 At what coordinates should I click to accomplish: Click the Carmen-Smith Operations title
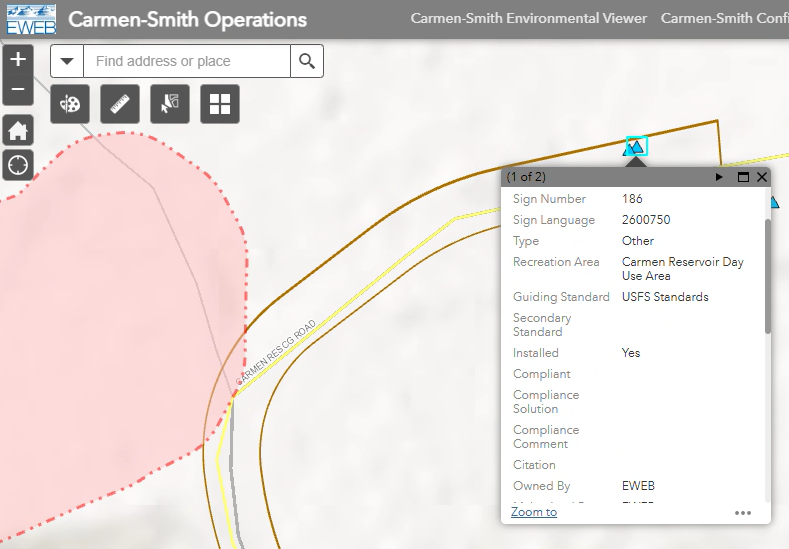[x=187, y=20]
